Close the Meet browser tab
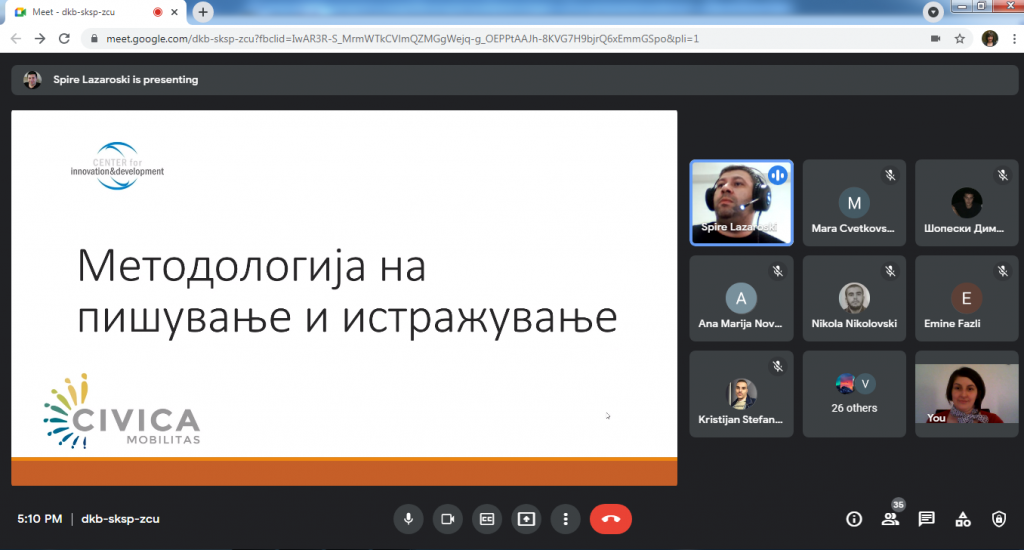The height and width of the screenshot is (550, 1024). click(x=174, y=12)
